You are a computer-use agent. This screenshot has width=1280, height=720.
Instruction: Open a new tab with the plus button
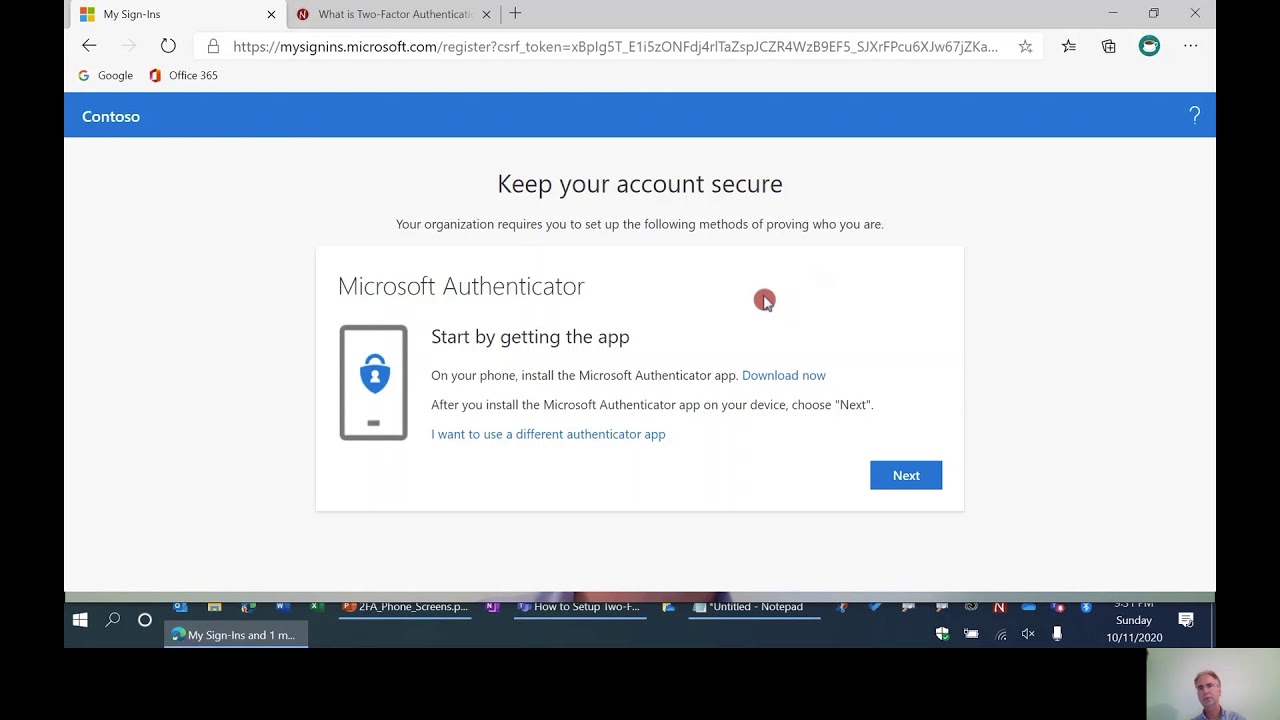515,14
